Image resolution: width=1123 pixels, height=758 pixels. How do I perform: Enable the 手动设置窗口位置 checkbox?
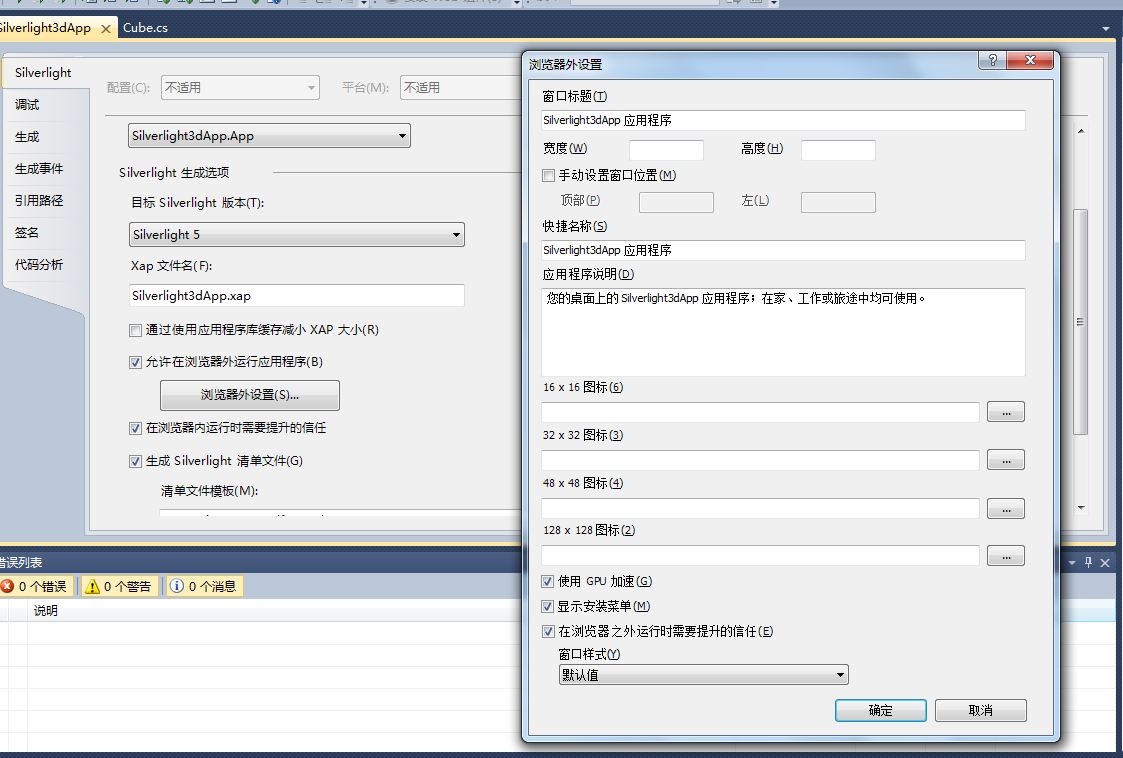(548, 176)
